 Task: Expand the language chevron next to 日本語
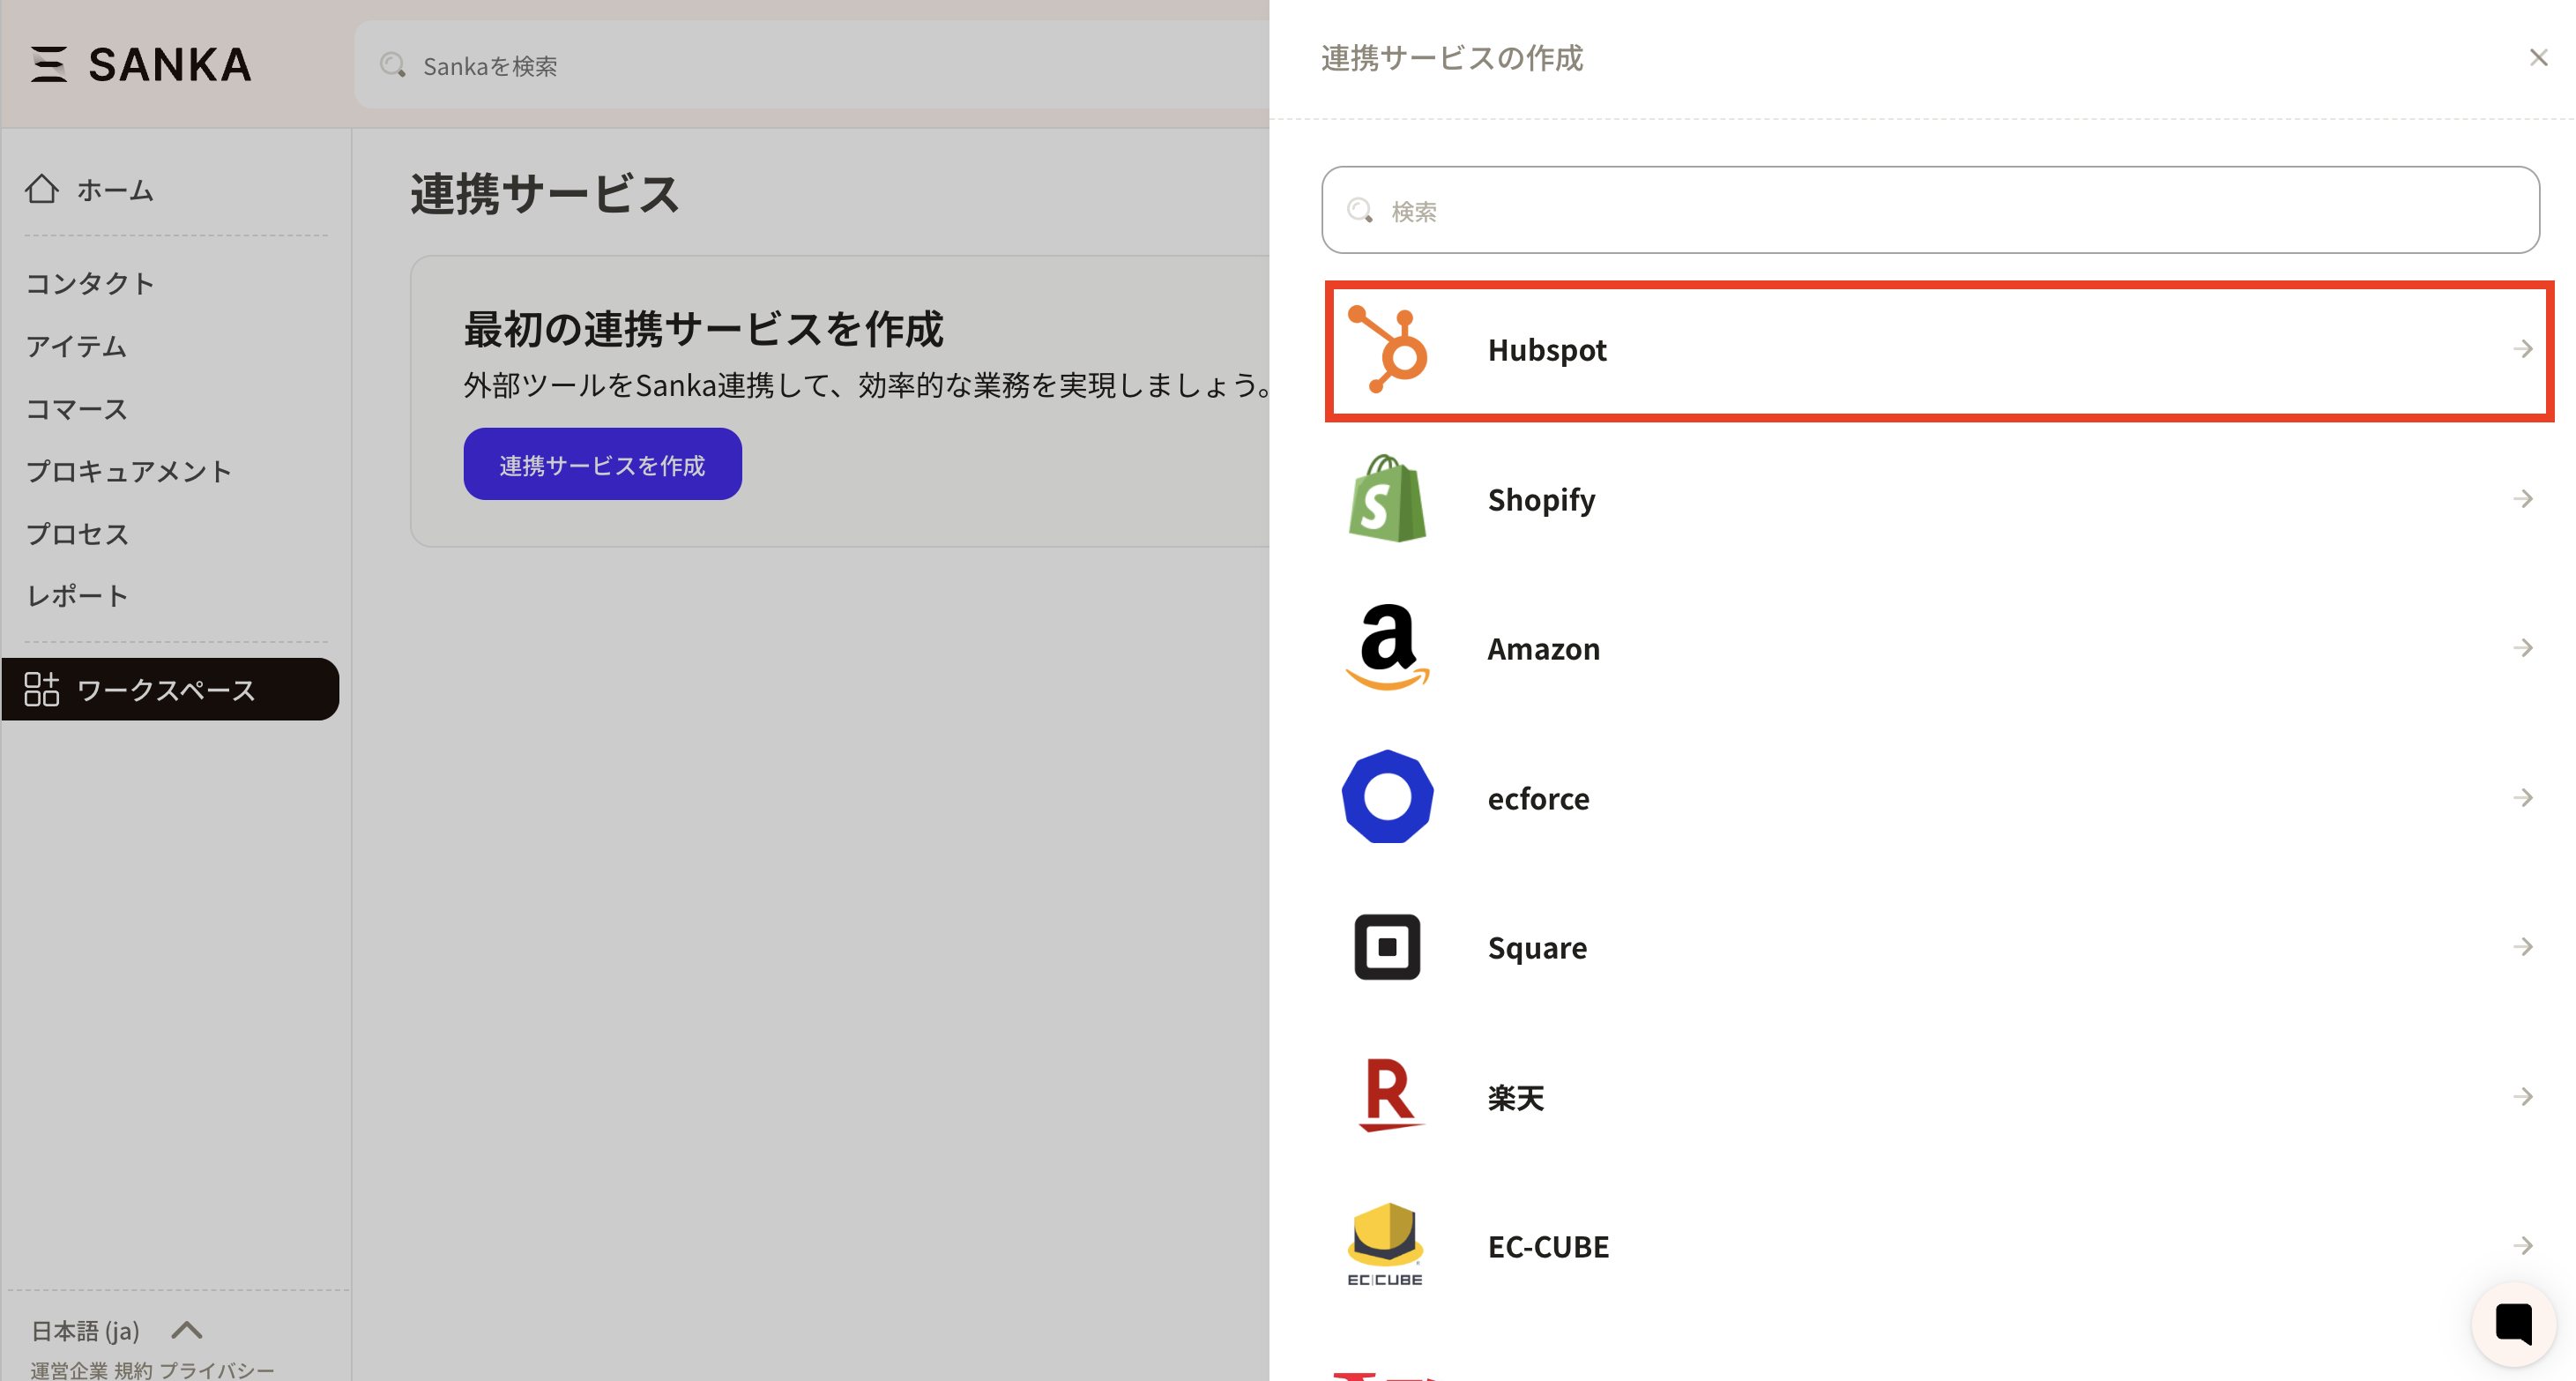tap(187, 1330)
